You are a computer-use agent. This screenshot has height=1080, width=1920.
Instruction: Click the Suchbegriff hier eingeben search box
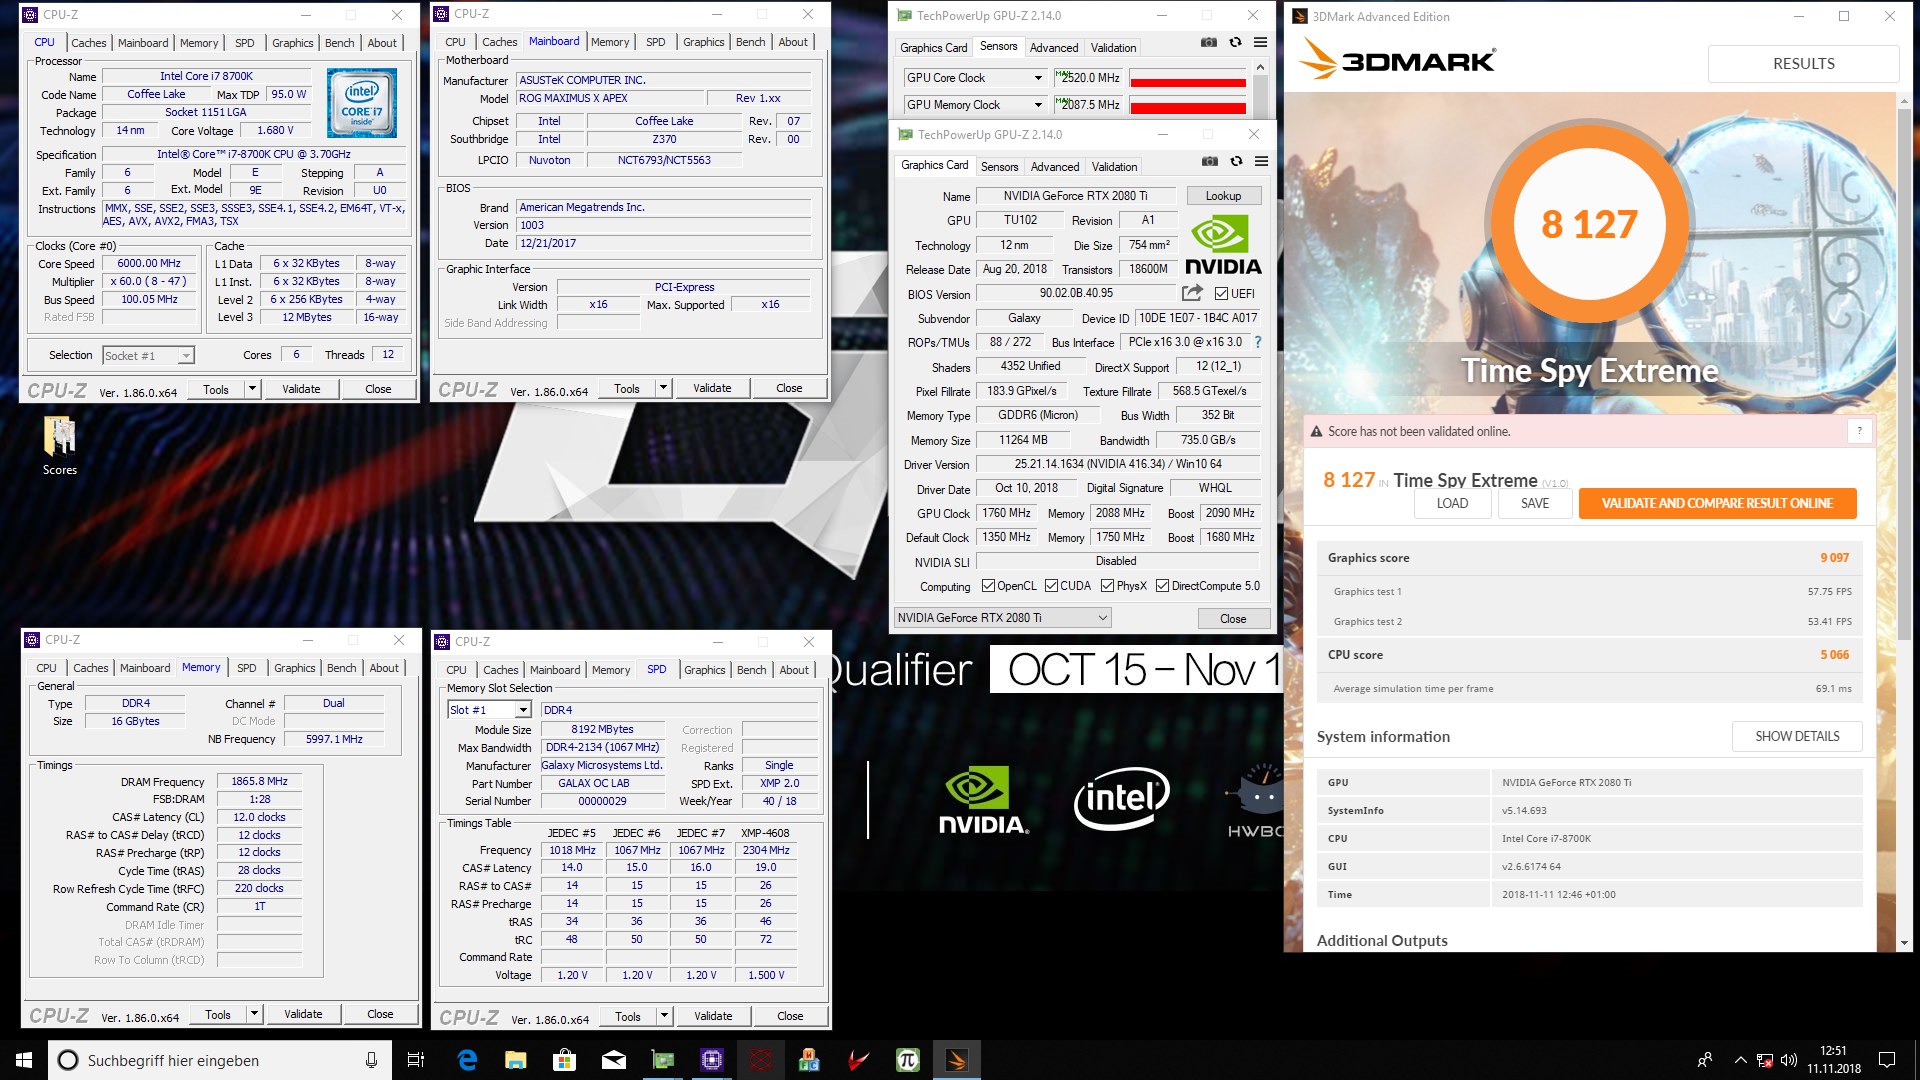[218, 1060]
